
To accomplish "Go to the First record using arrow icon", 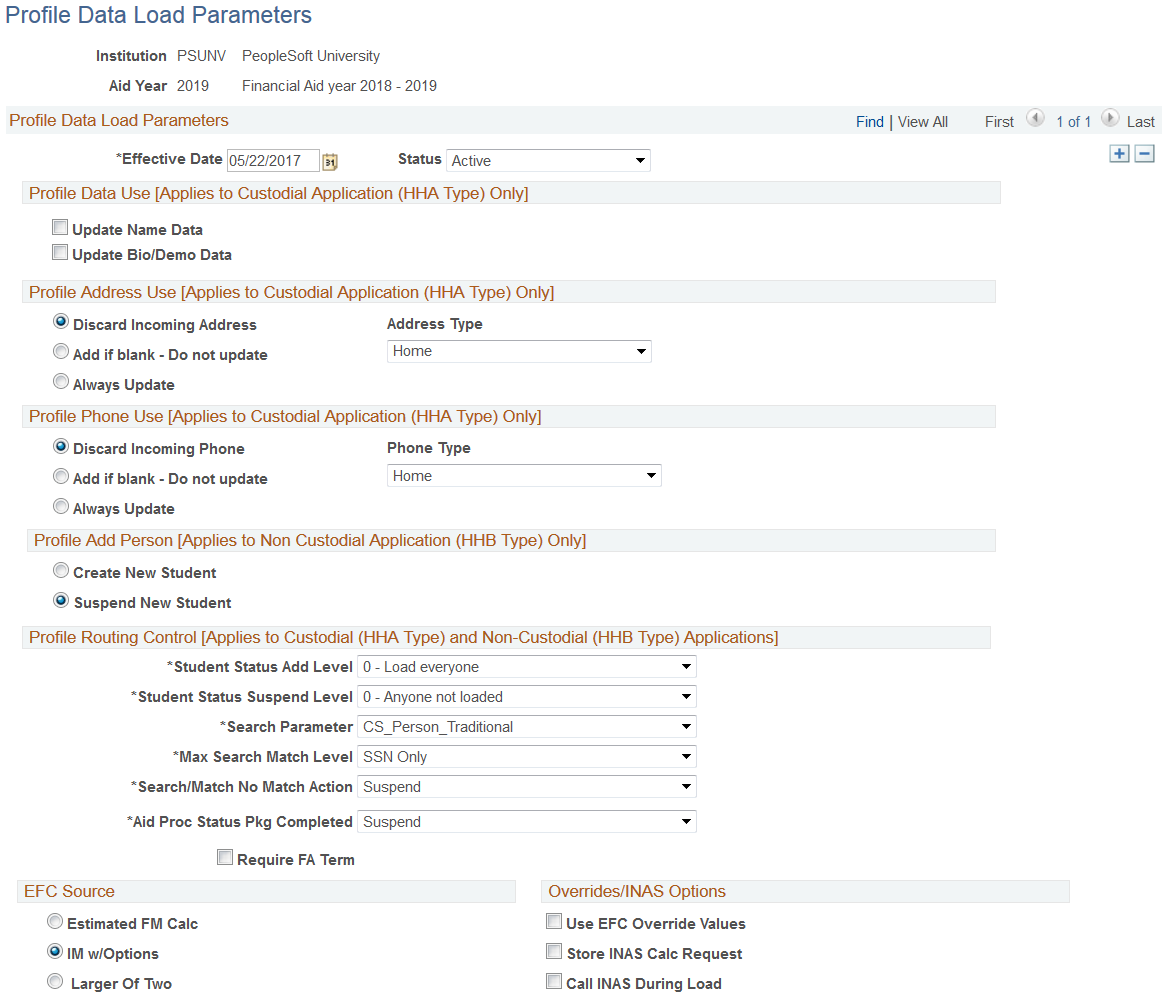I will 1036,118.
